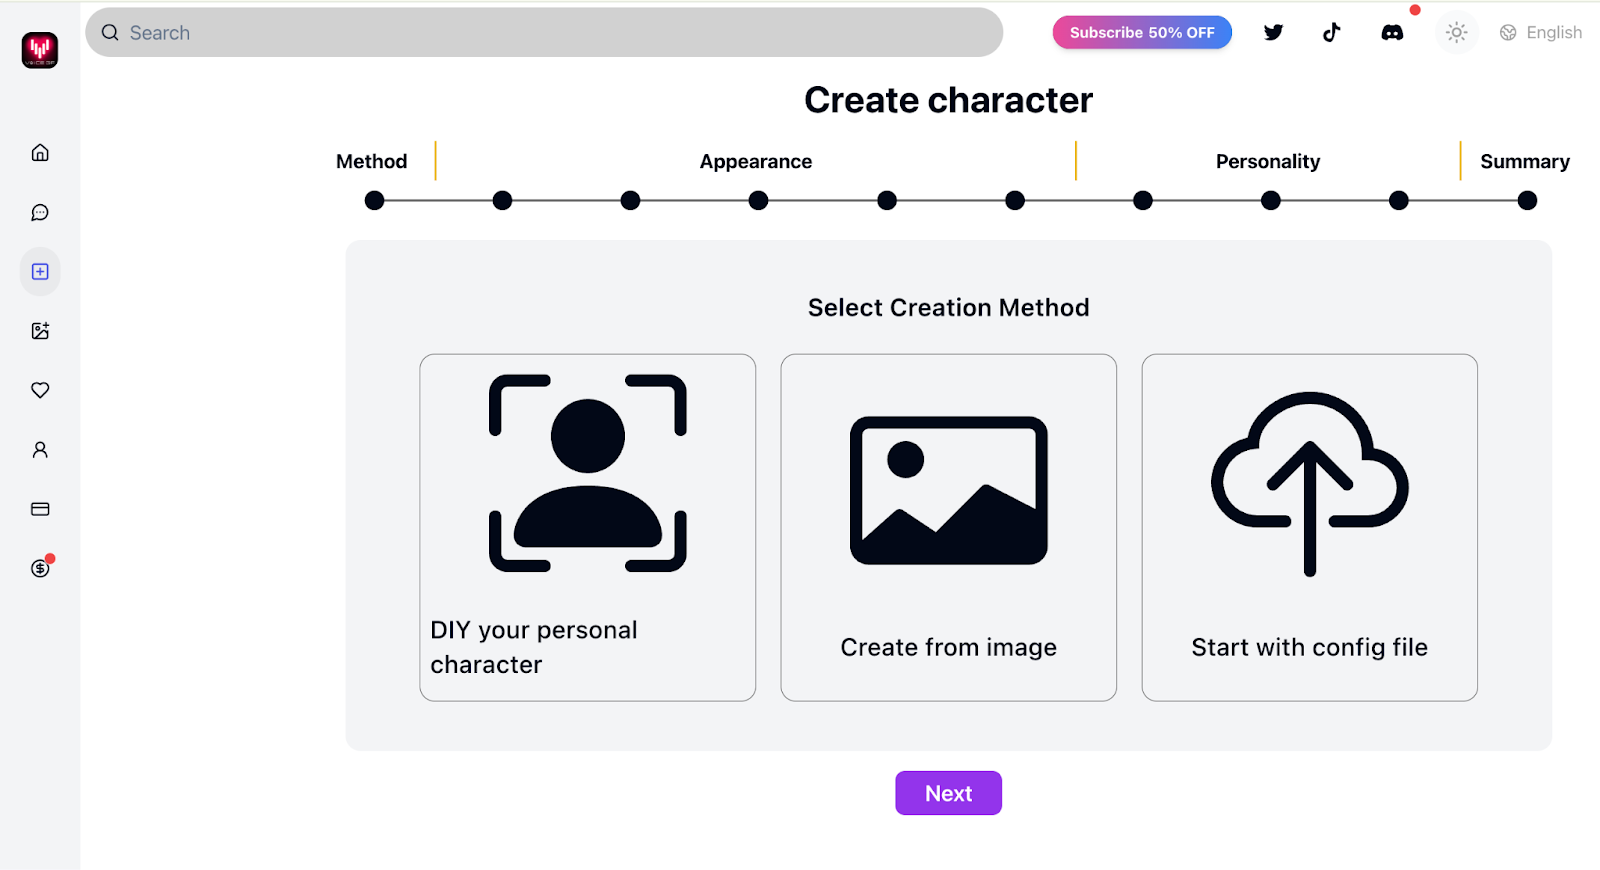
Task: Open the user profile sidebar icon
Action: pos(40,450)
